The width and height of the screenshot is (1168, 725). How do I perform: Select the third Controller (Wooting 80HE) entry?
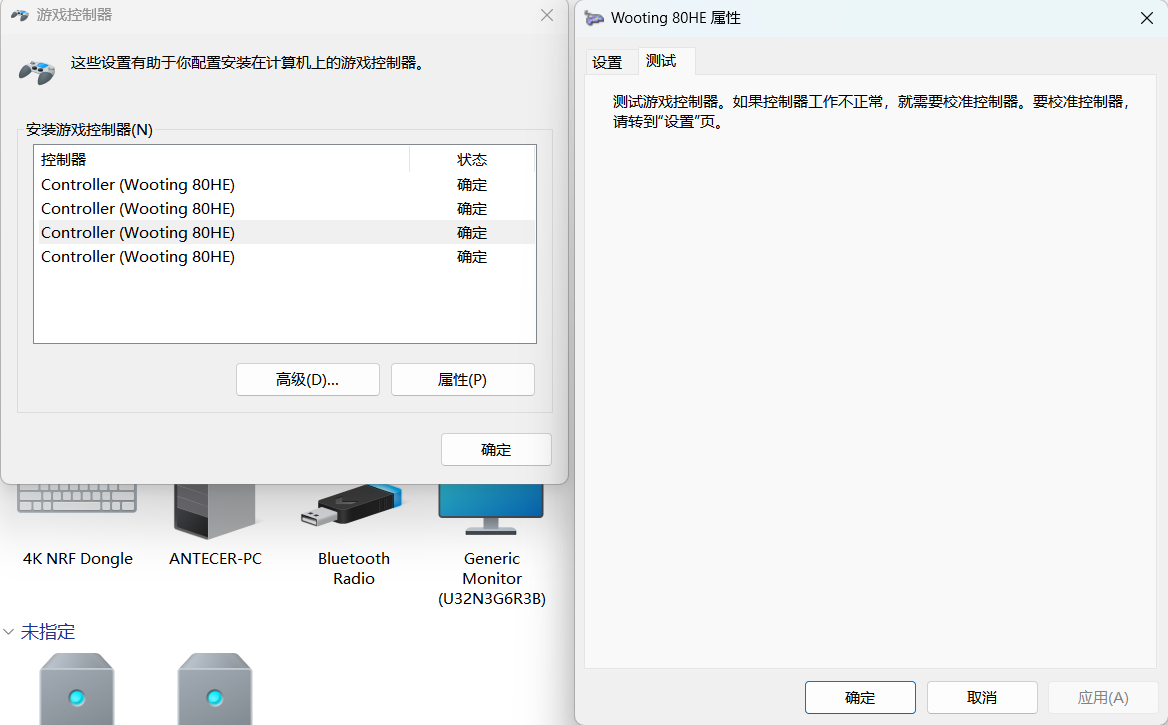[x=137, y=232]
